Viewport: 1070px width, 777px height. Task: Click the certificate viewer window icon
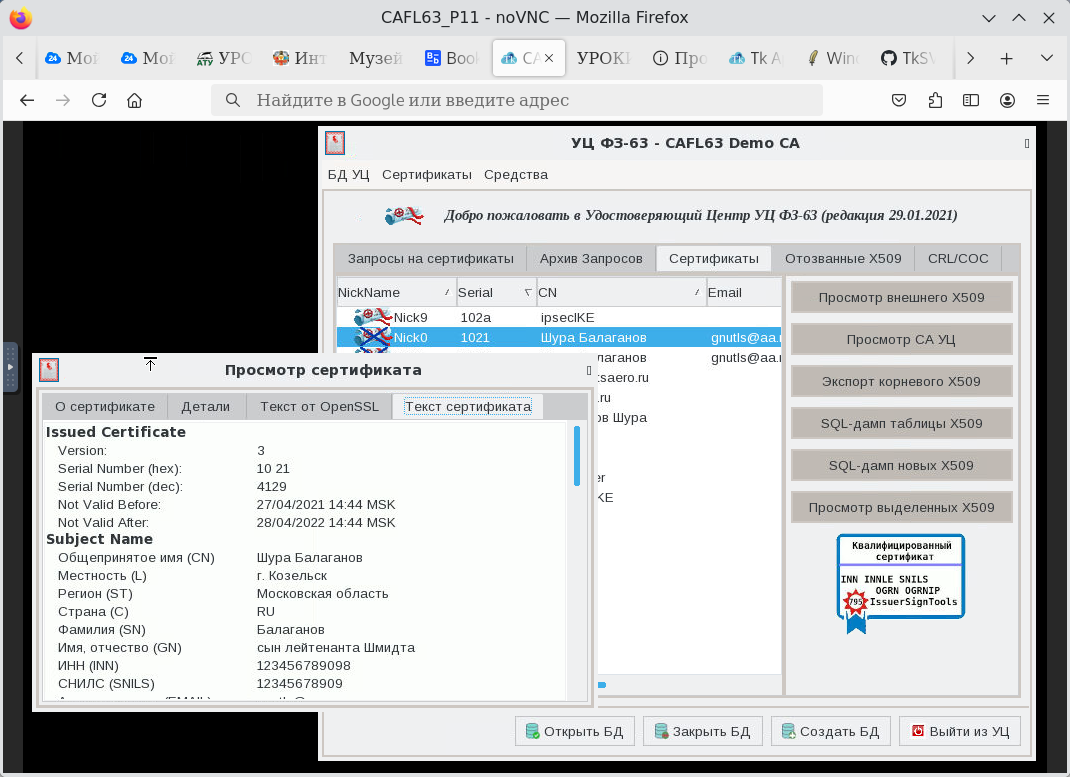[x=49, y=370]
